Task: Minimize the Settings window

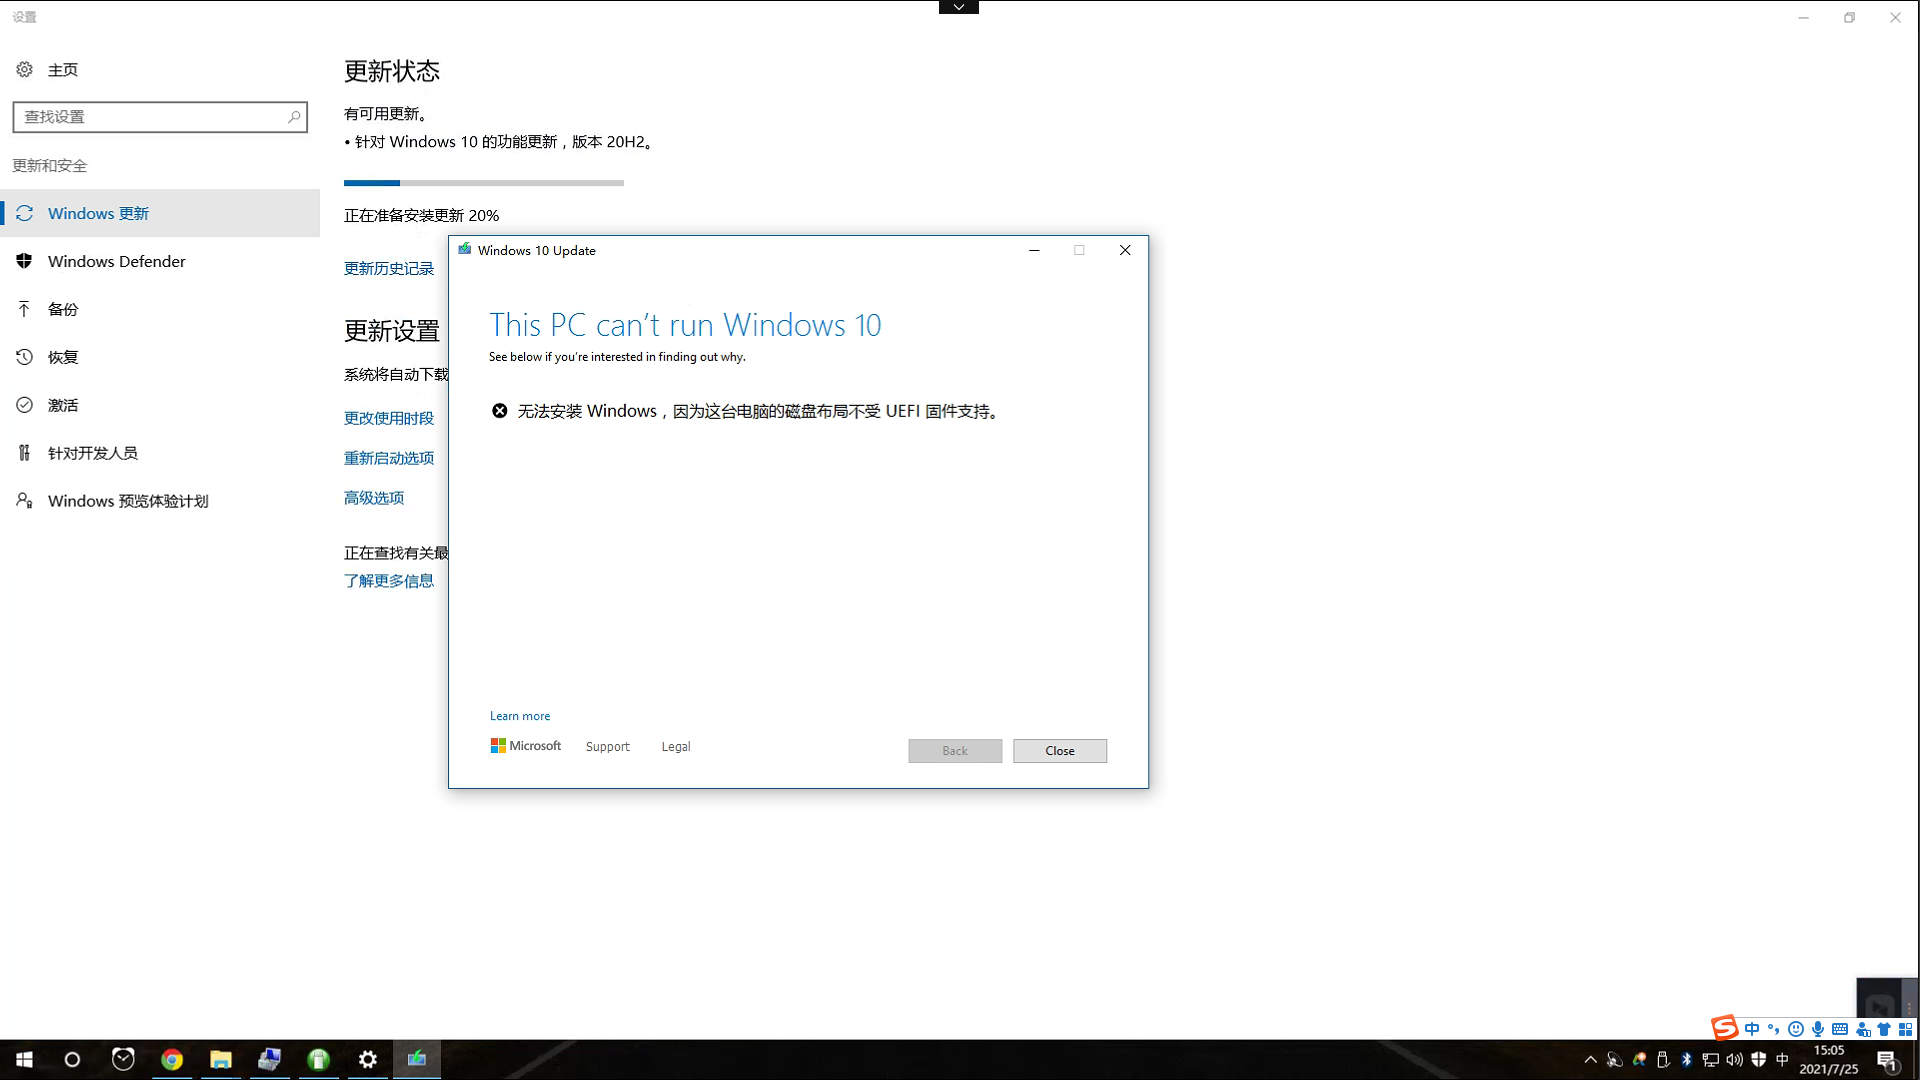Action: coord(1803,18)
